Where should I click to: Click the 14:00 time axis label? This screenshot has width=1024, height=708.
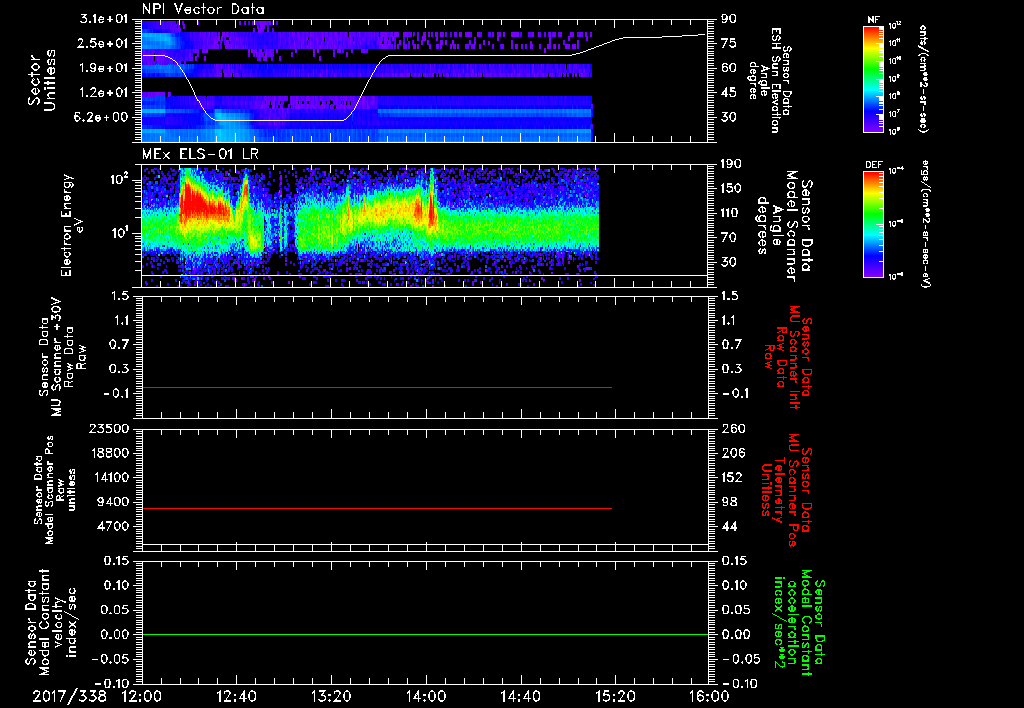(x=426, y=696)
